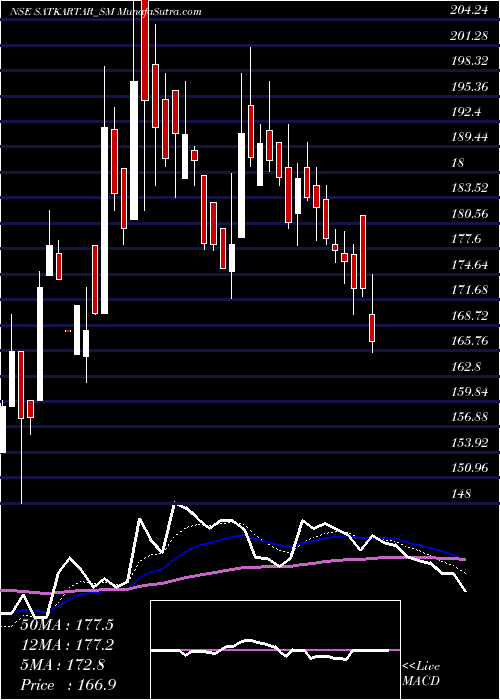The image size is (500, 700).
Task: Click the 156.88 price axis label
Action: pyautogui.click(x=469, y=417)
